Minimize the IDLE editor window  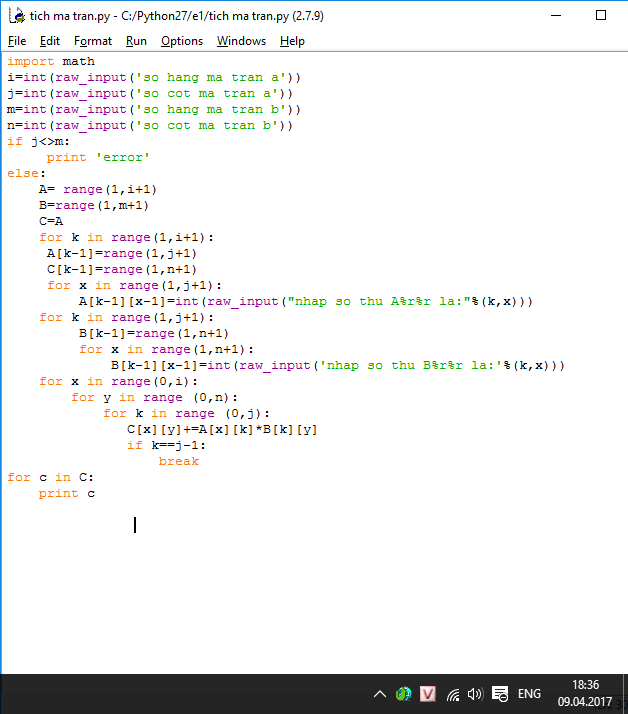coord(554,16)
